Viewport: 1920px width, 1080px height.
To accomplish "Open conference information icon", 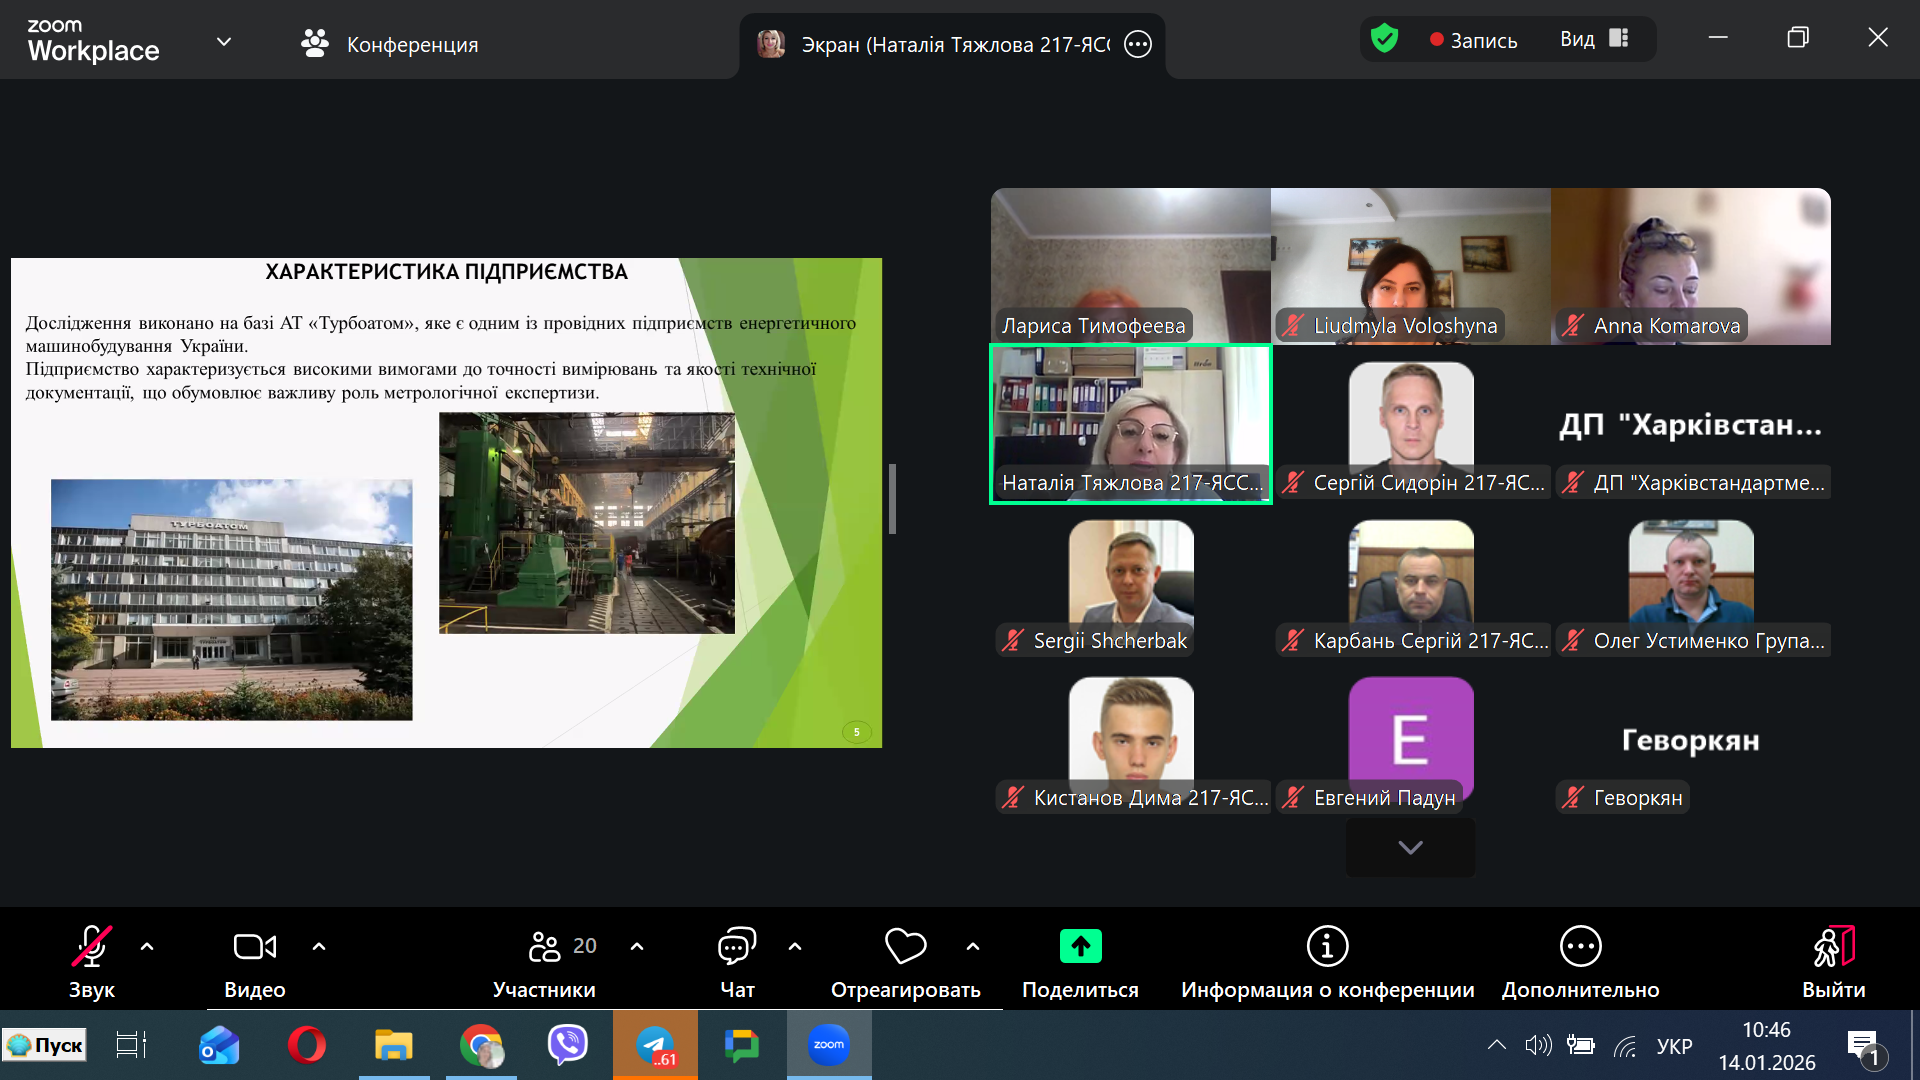I will [x=1327, y=946].
